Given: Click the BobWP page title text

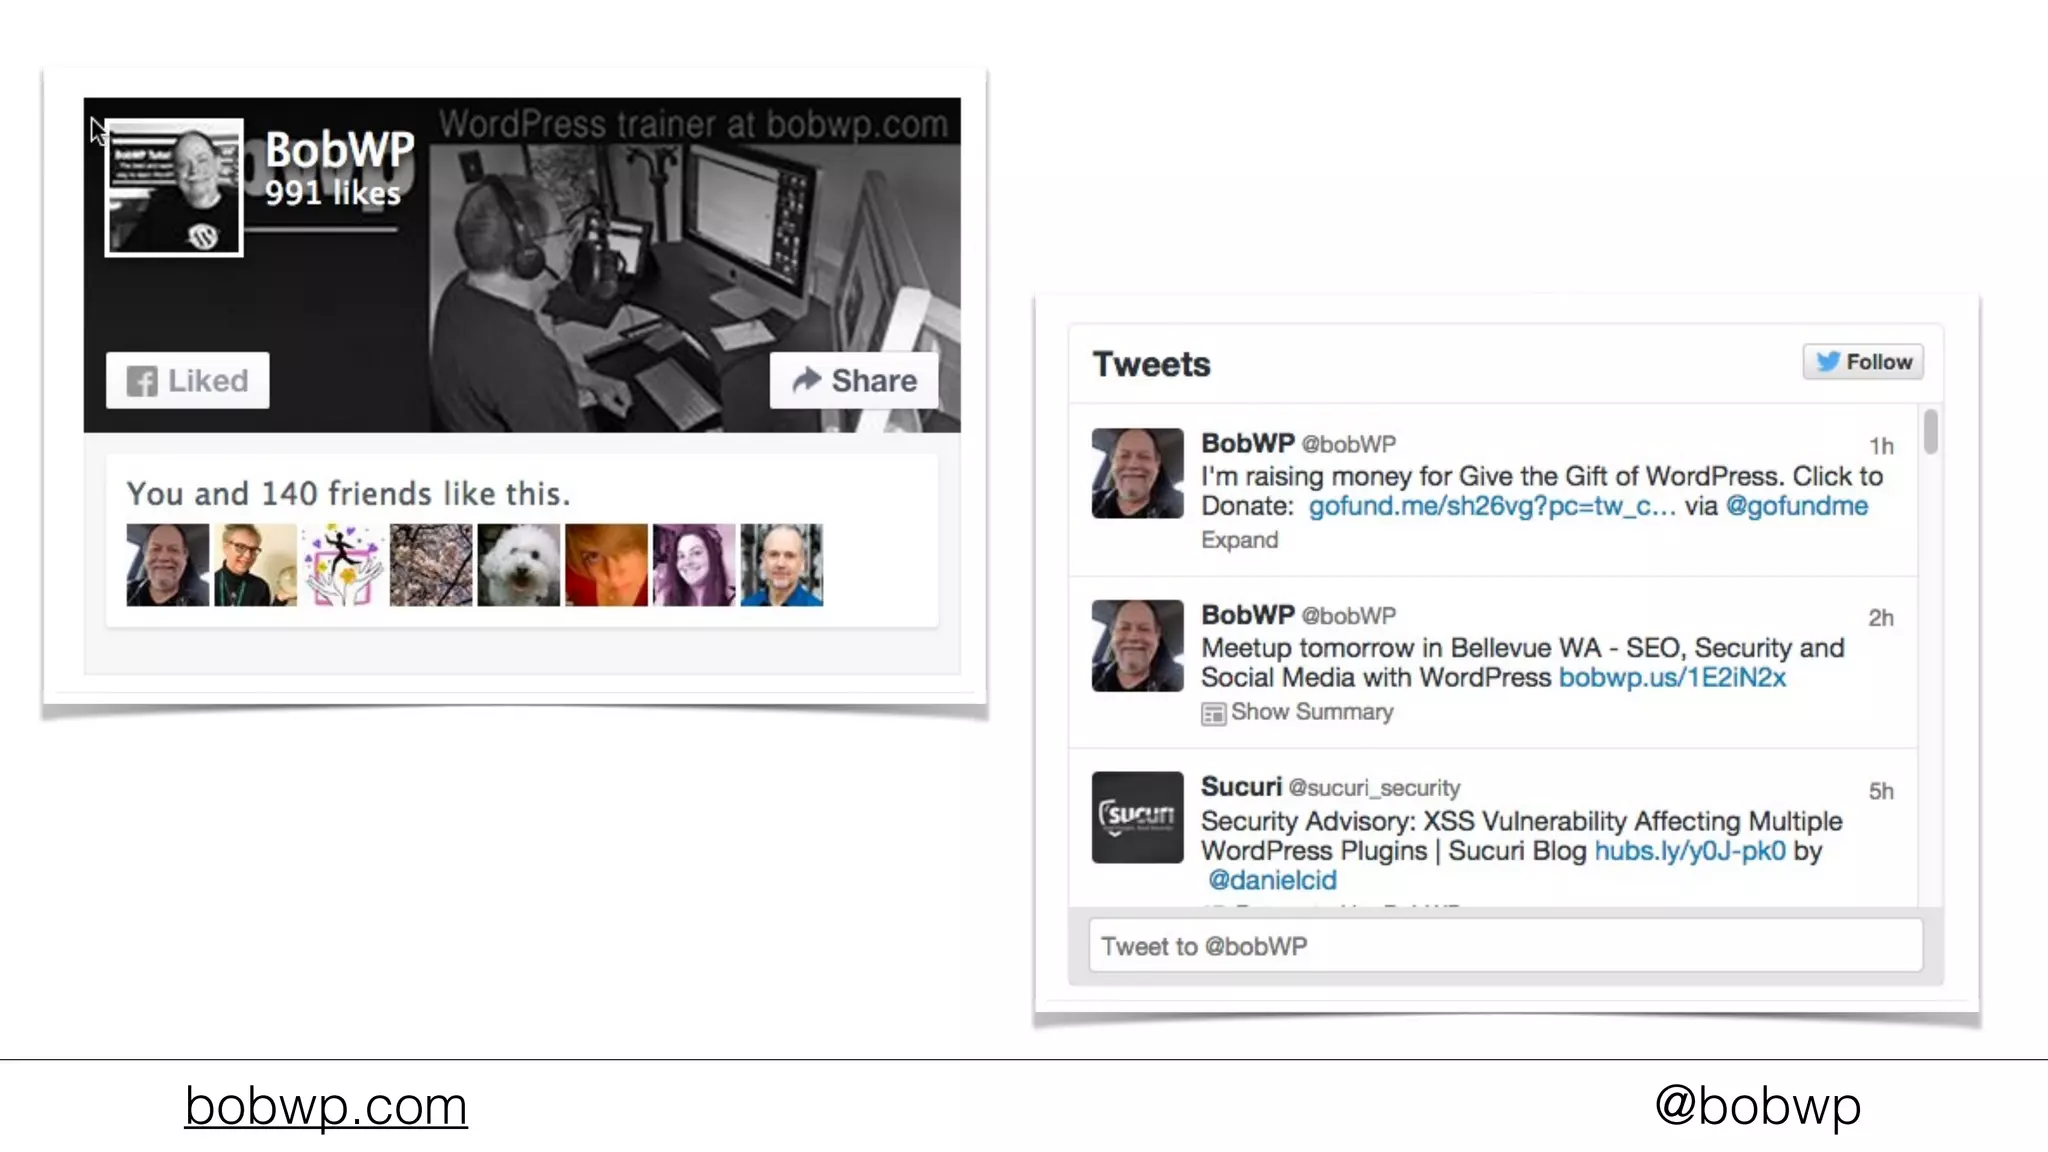Looking at the screenshot, I should [x=339, y=150].
